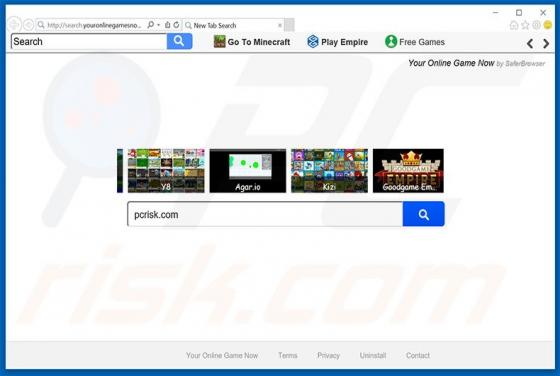The width and height of the screenshot is (560, 376).
Task: Open browser settings gear icon
Action: coord(536,25)
